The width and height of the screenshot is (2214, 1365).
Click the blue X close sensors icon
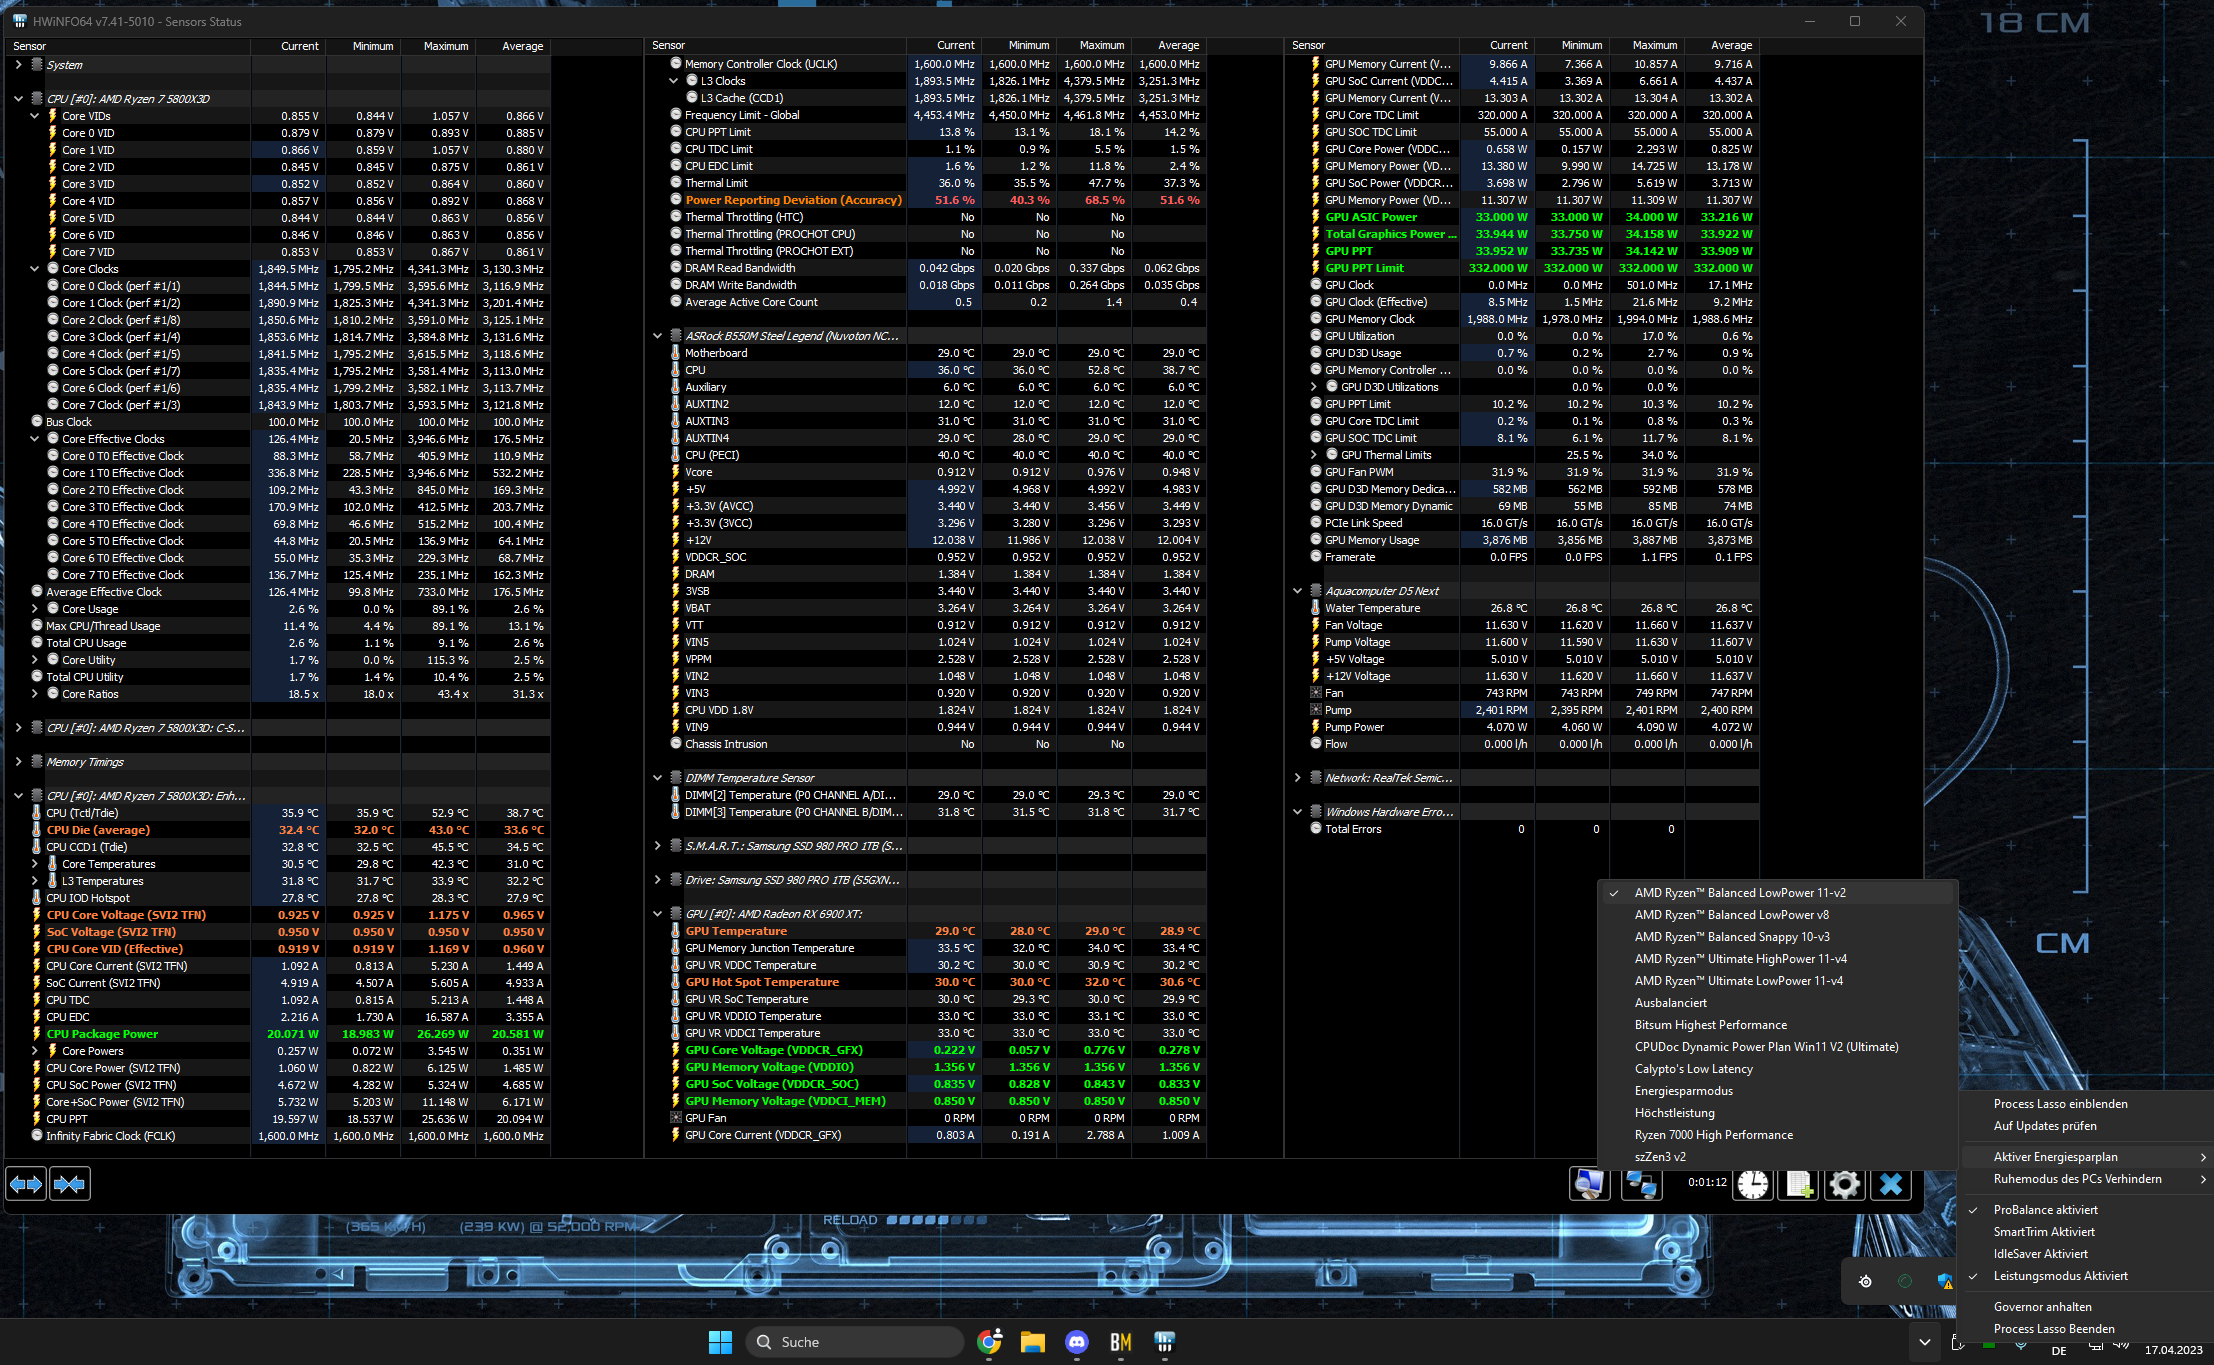point(1890,1184)
